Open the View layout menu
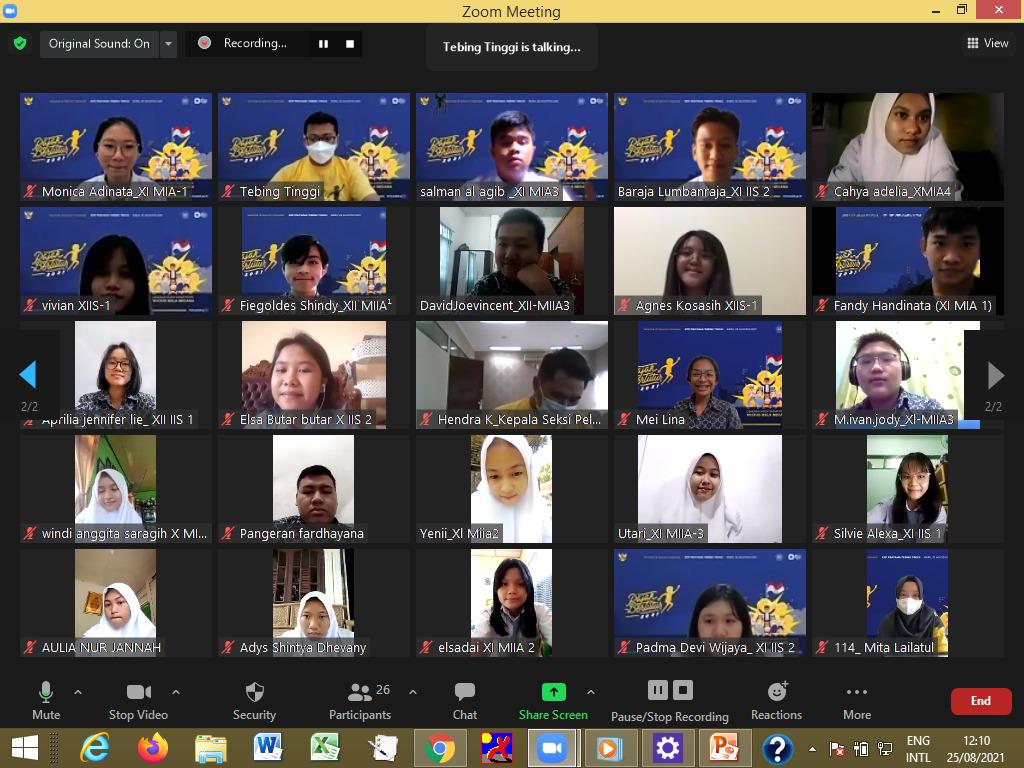1024x768 pixels. (x=987, y=43)
